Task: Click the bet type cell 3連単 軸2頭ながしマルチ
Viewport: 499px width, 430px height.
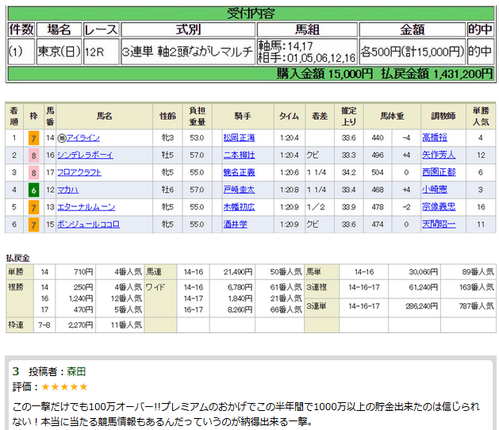Action: [x=188, y=51]
